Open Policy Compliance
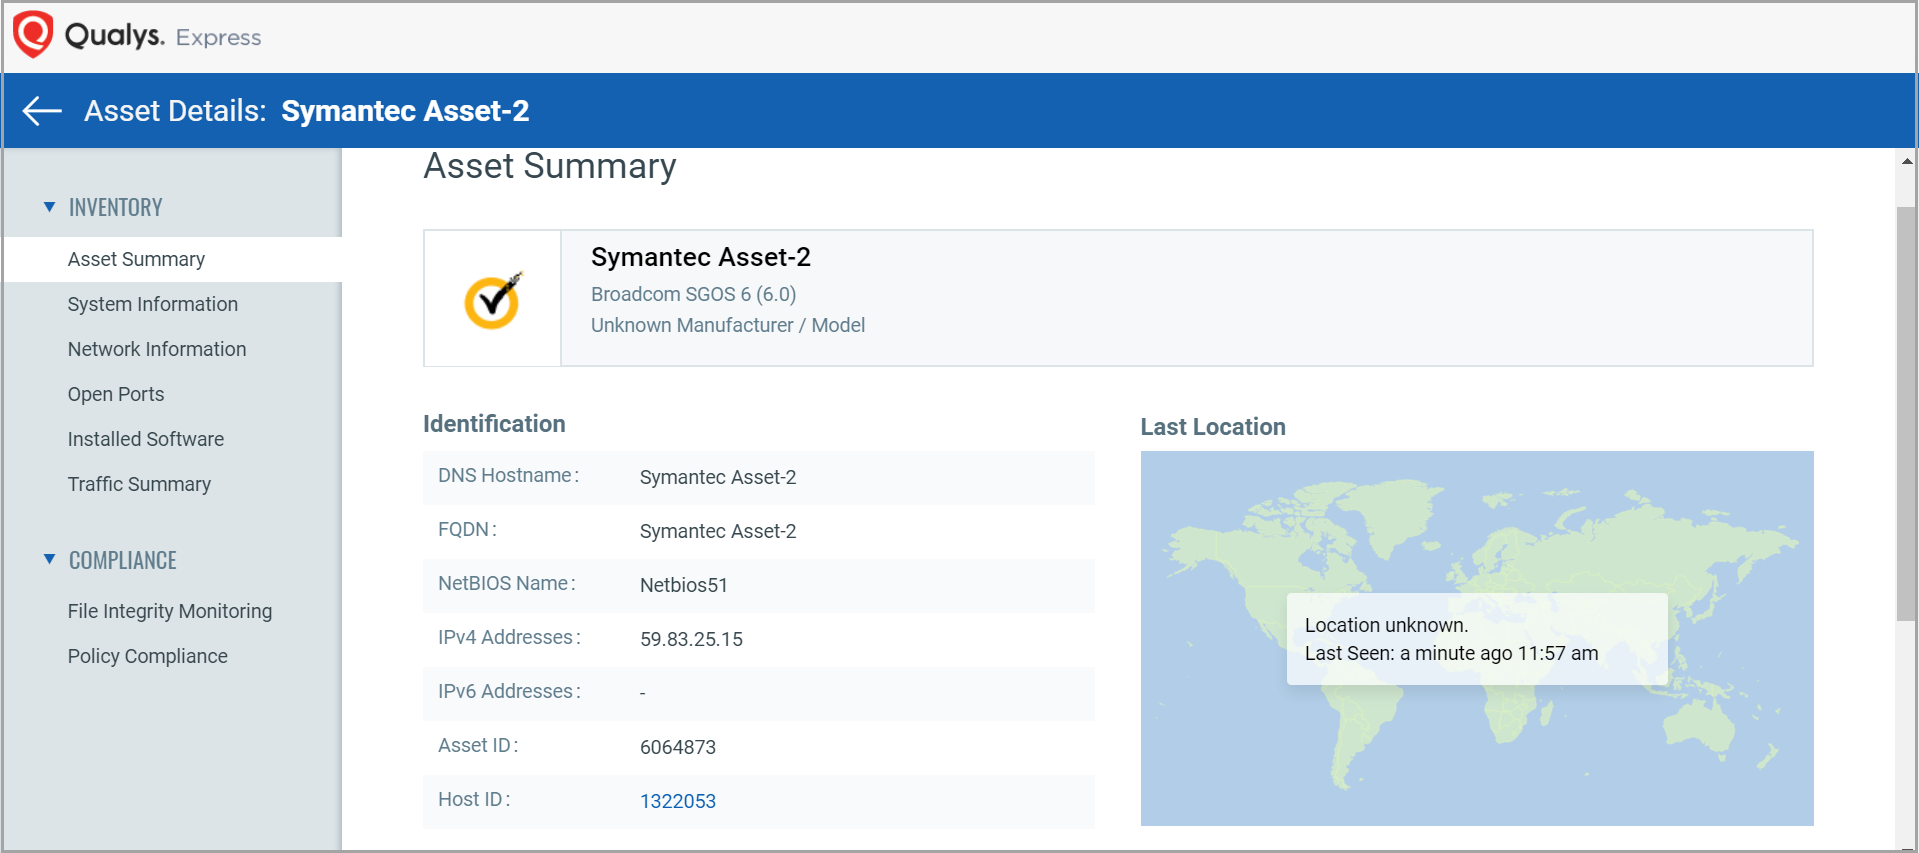 (148, 656)
